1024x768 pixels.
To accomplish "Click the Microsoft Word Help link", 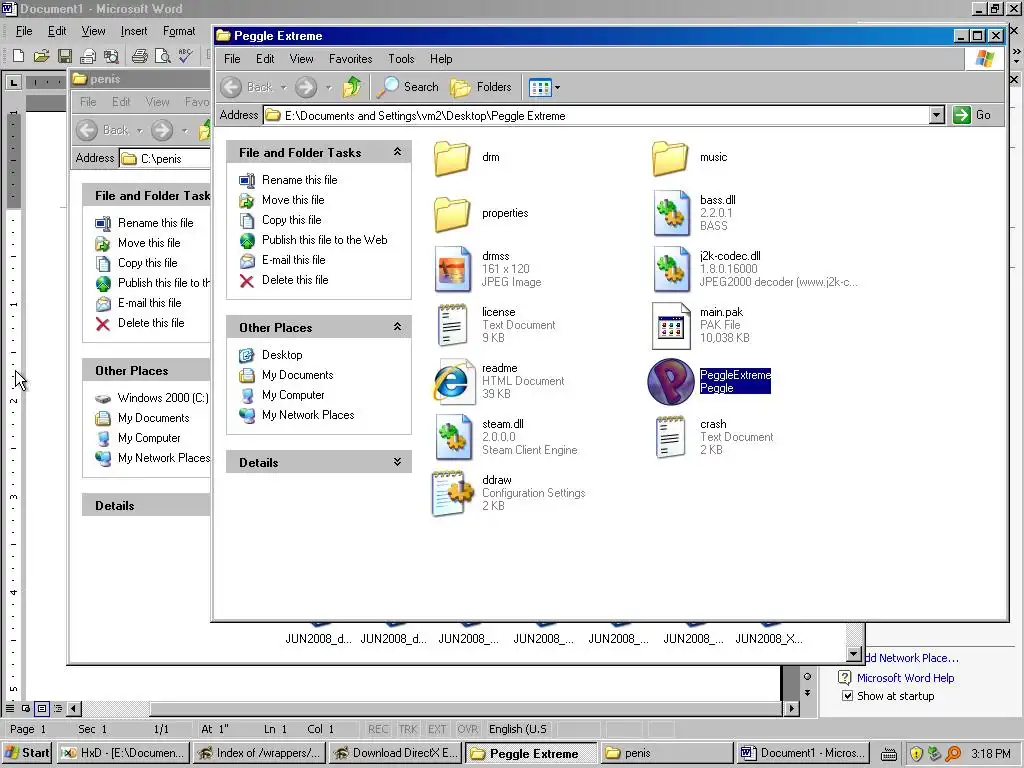I will 905,678.
